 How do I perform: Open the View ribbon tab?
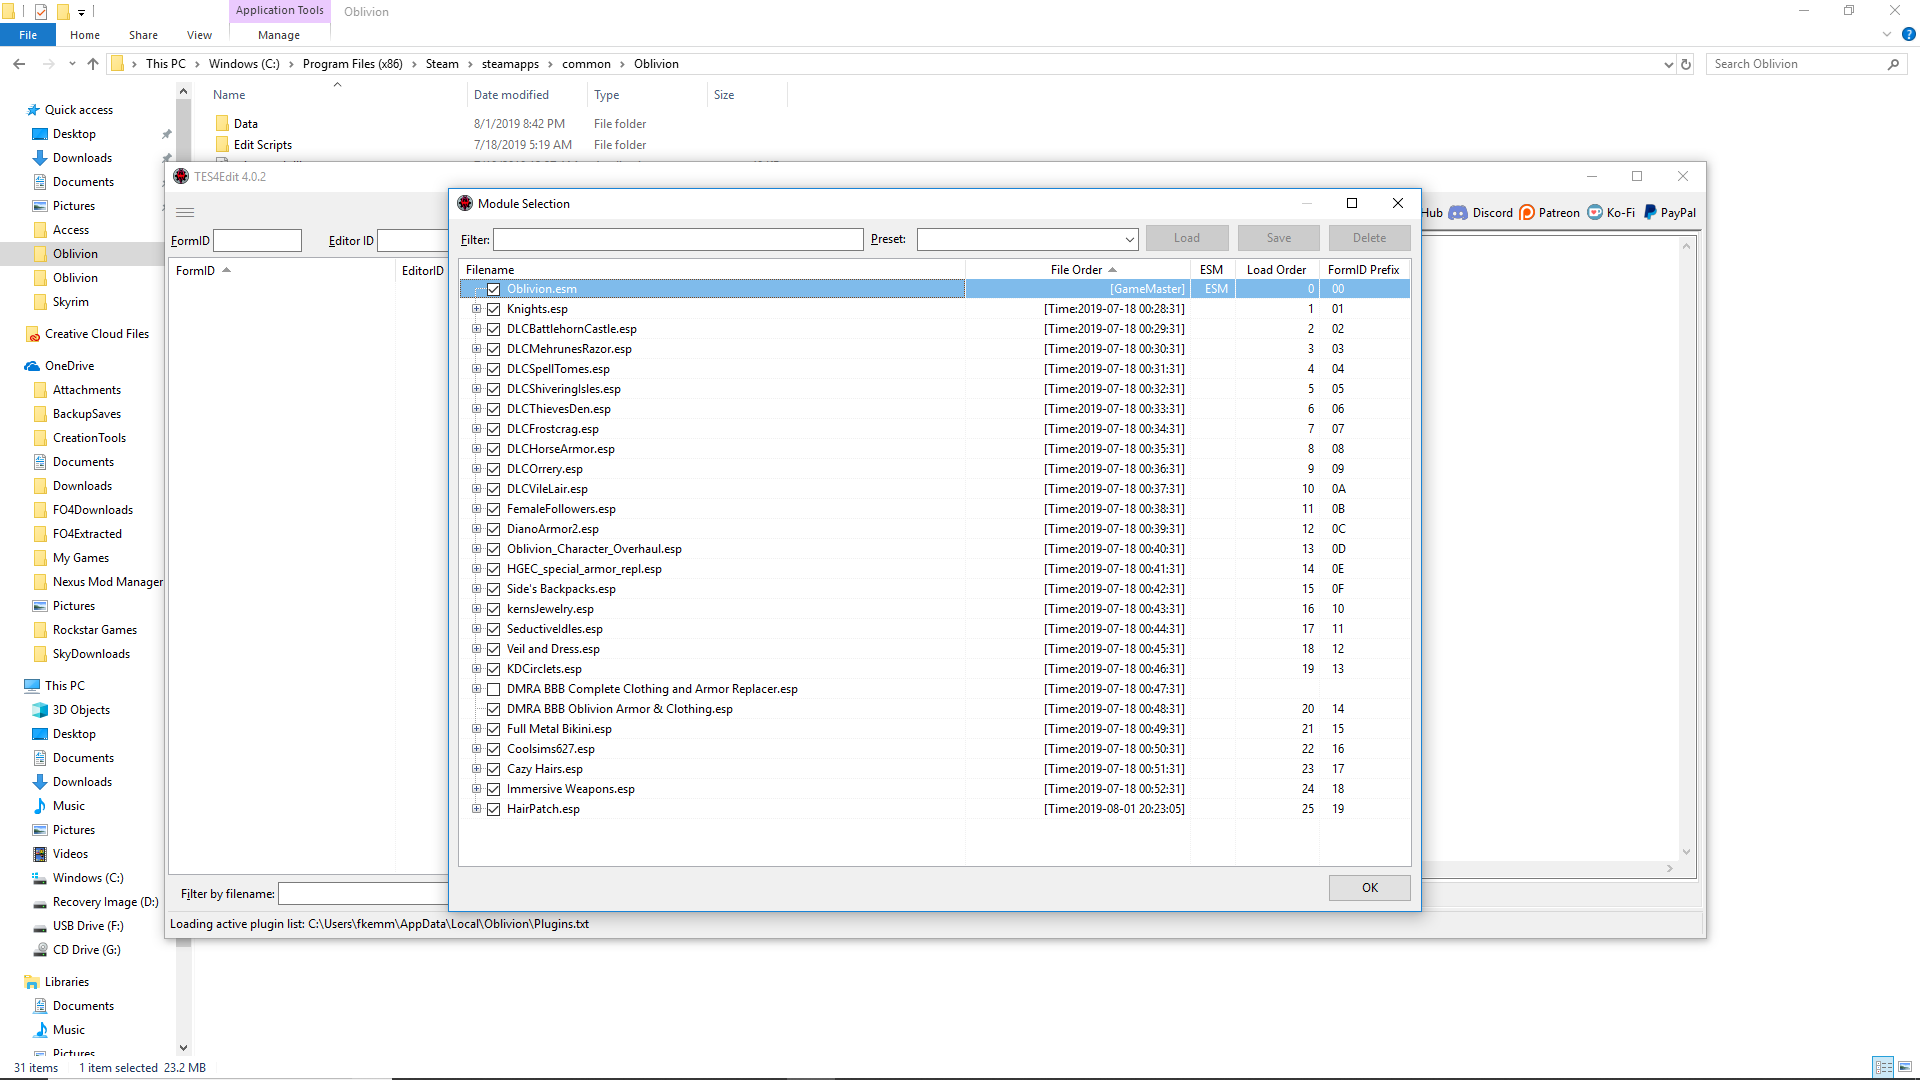coord(199,35)
